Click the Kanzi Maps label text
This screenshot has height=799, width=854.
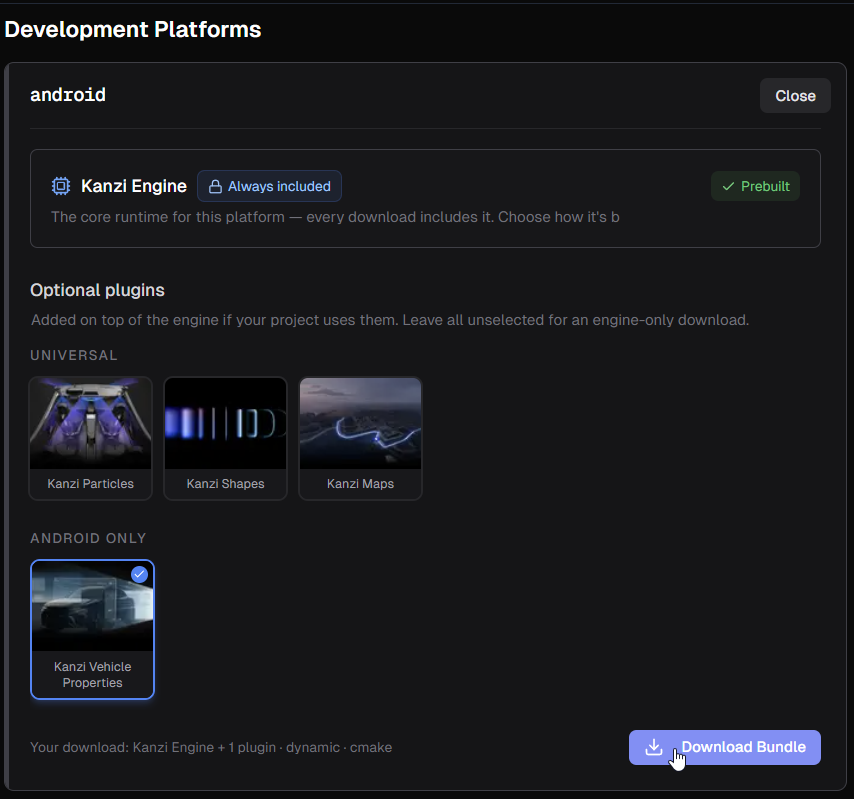(x=360, y=484)
